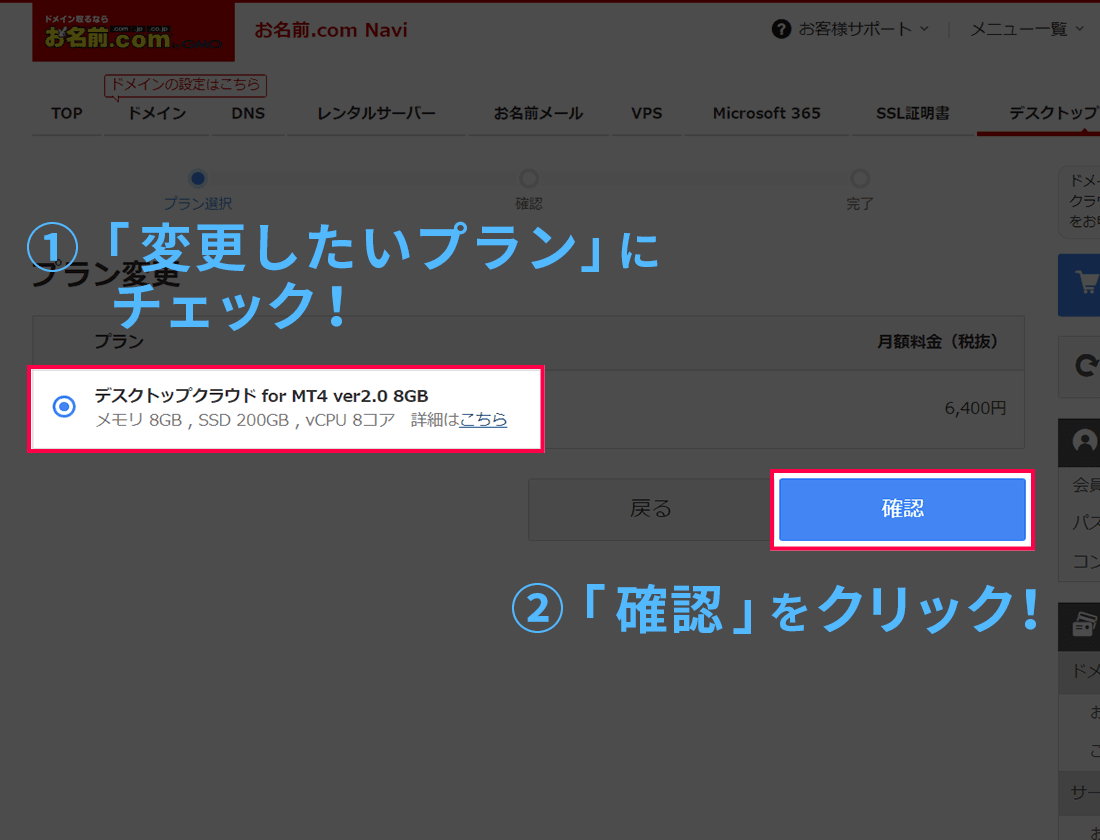Click the 6,400円 price value
The height and width of the screenshot is (840, 1100).
(975, 408)
